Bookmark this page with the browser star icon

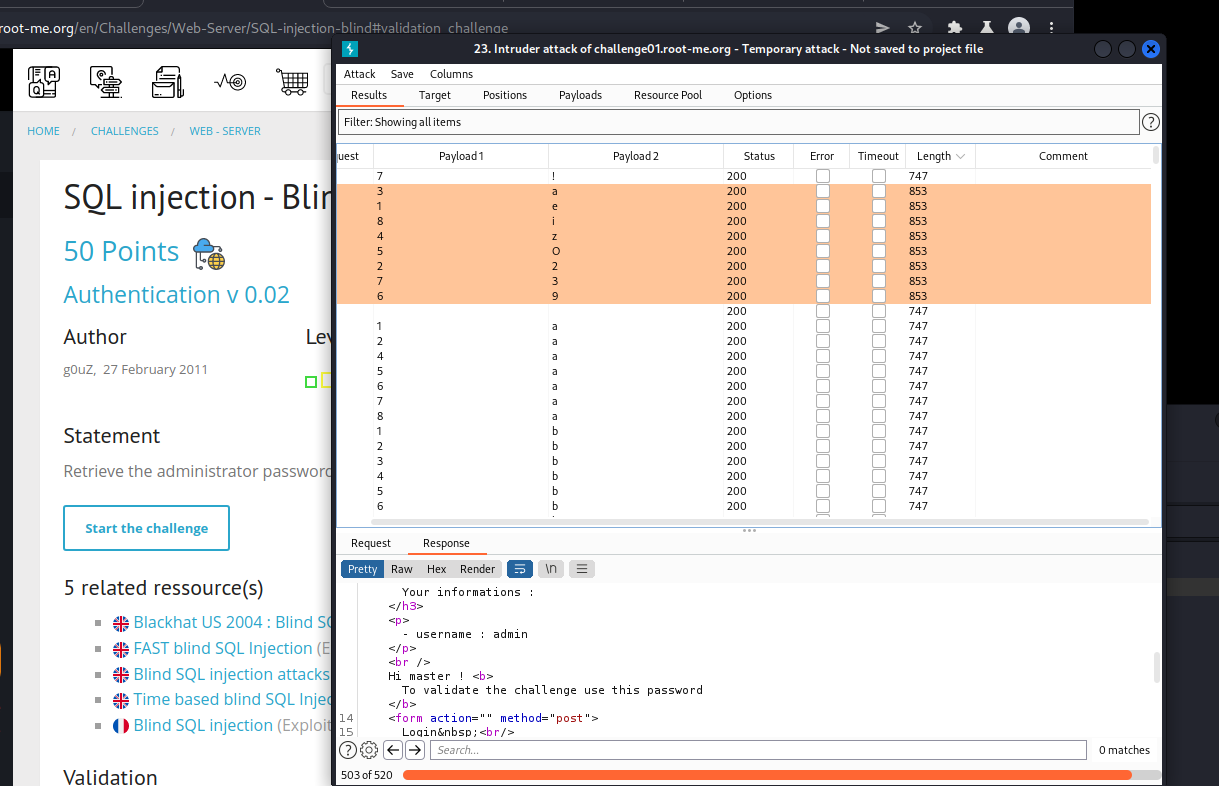(914, 28)
